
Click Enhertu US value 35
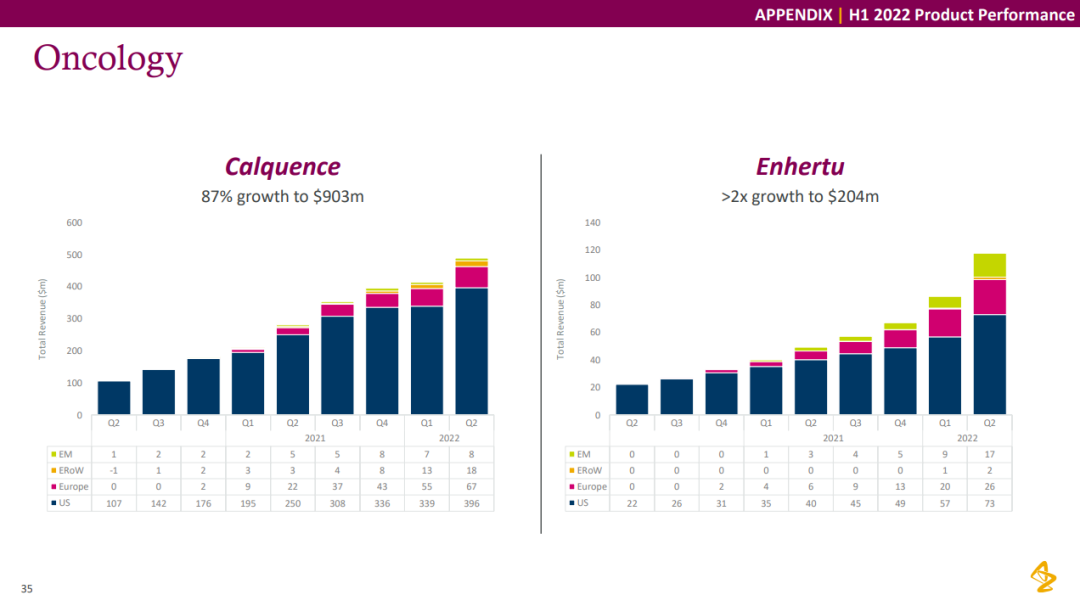click(x=766, y=503)
